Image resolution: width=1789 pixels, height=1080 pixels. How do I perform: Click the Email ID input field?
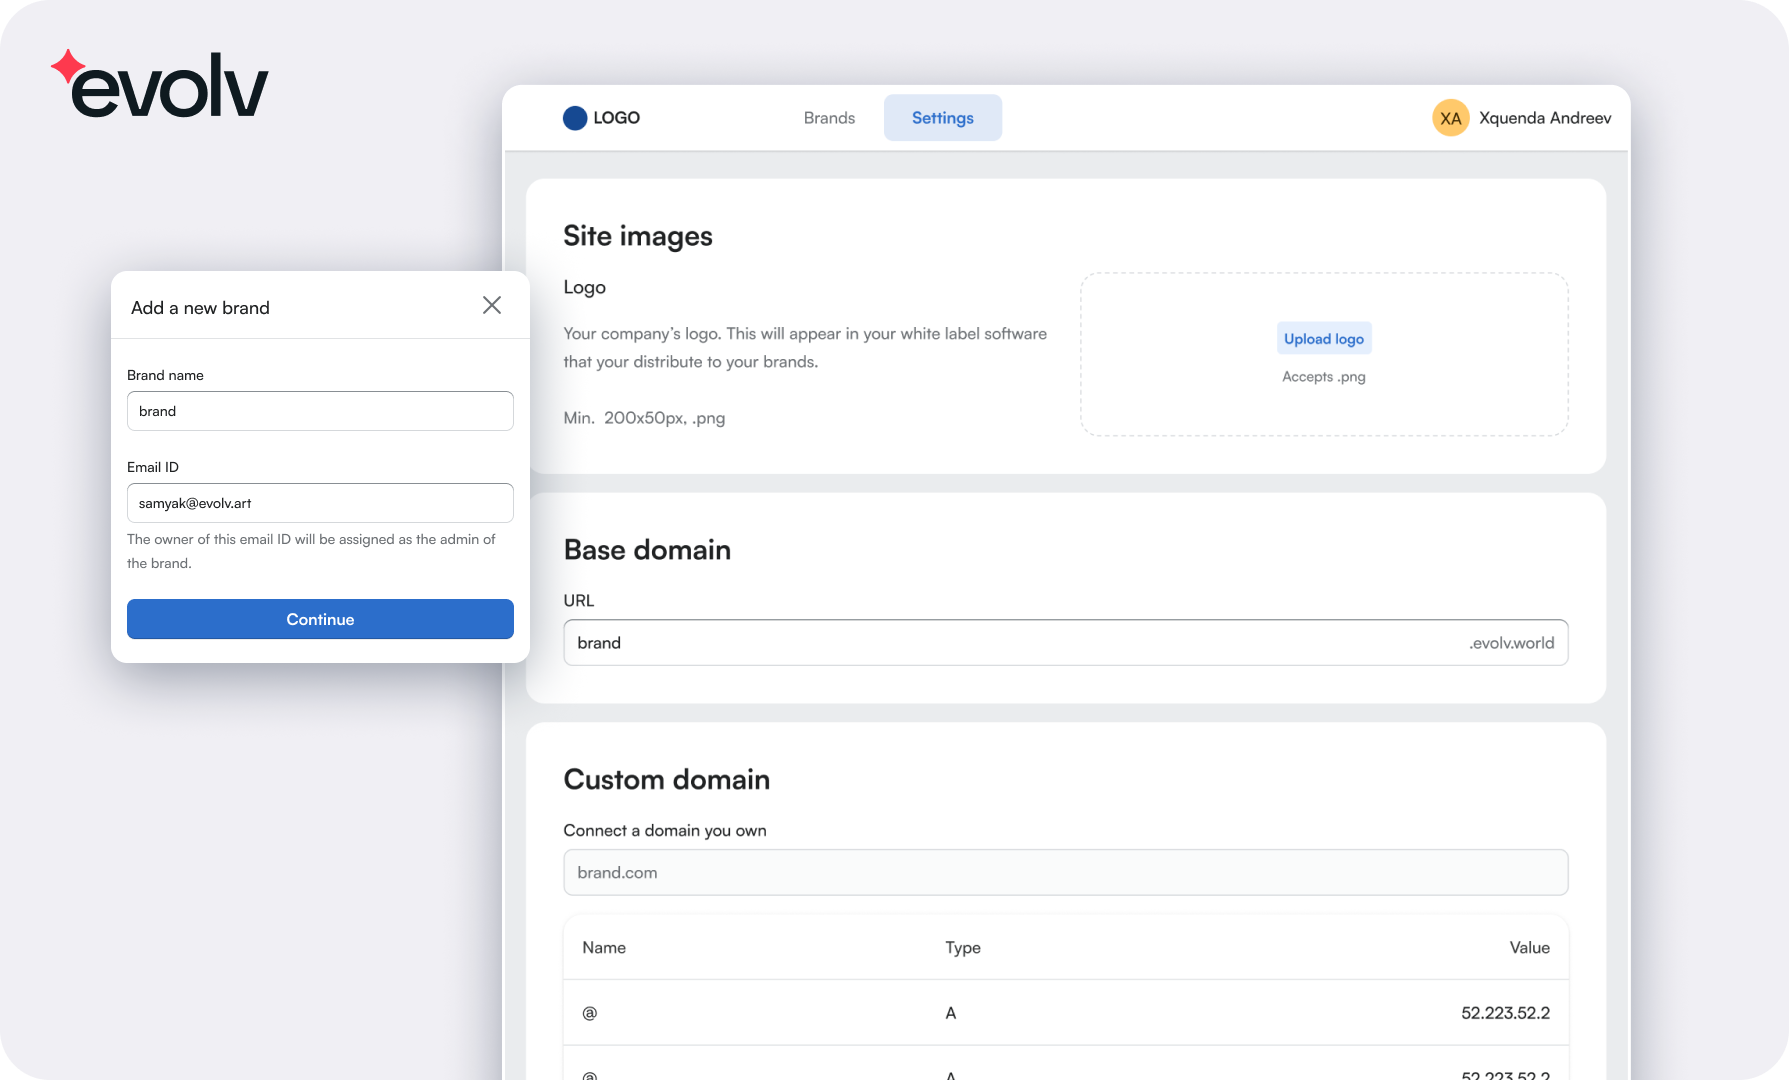(320, 503)
